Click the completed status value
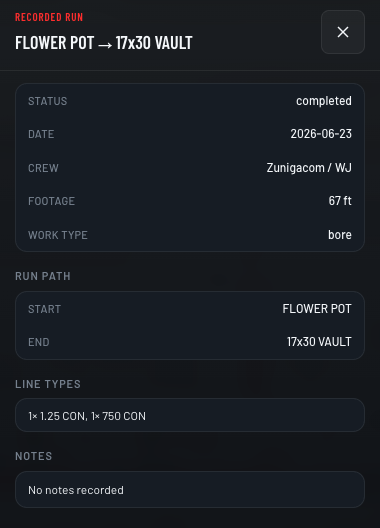This screenshot has height=528, width=380. coord(324,101)
